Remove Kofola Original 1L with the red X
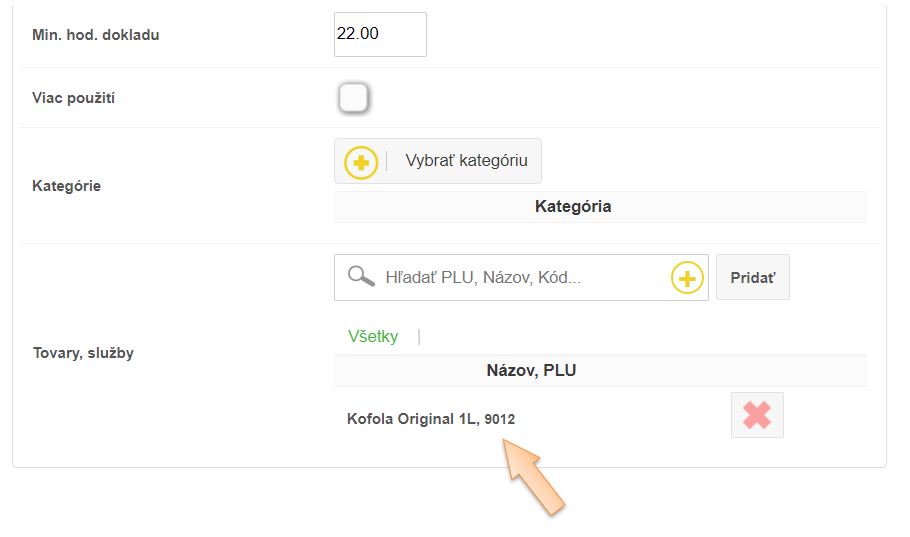This screenshot has height=537, width=910. pyautogui.click(x=757, y=415)
